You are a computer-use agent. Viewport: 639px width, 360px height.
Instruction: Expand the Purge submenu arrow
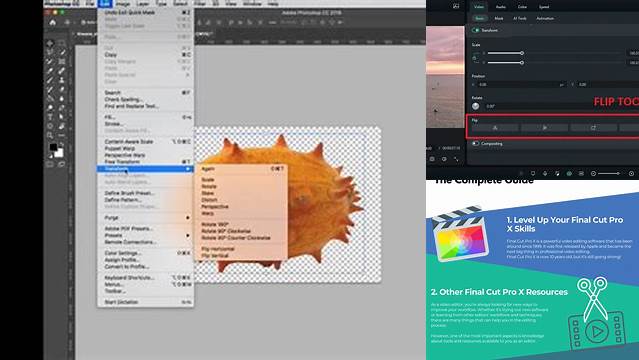pyautogui.click(x=188, y=218)
